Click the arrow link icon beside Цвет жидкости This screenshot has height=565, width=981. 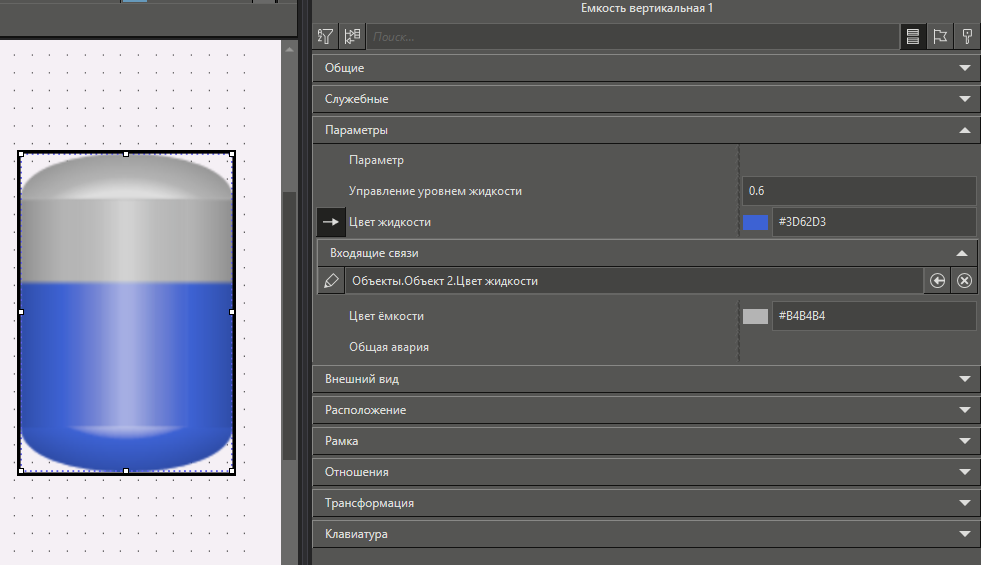point(331,222)
